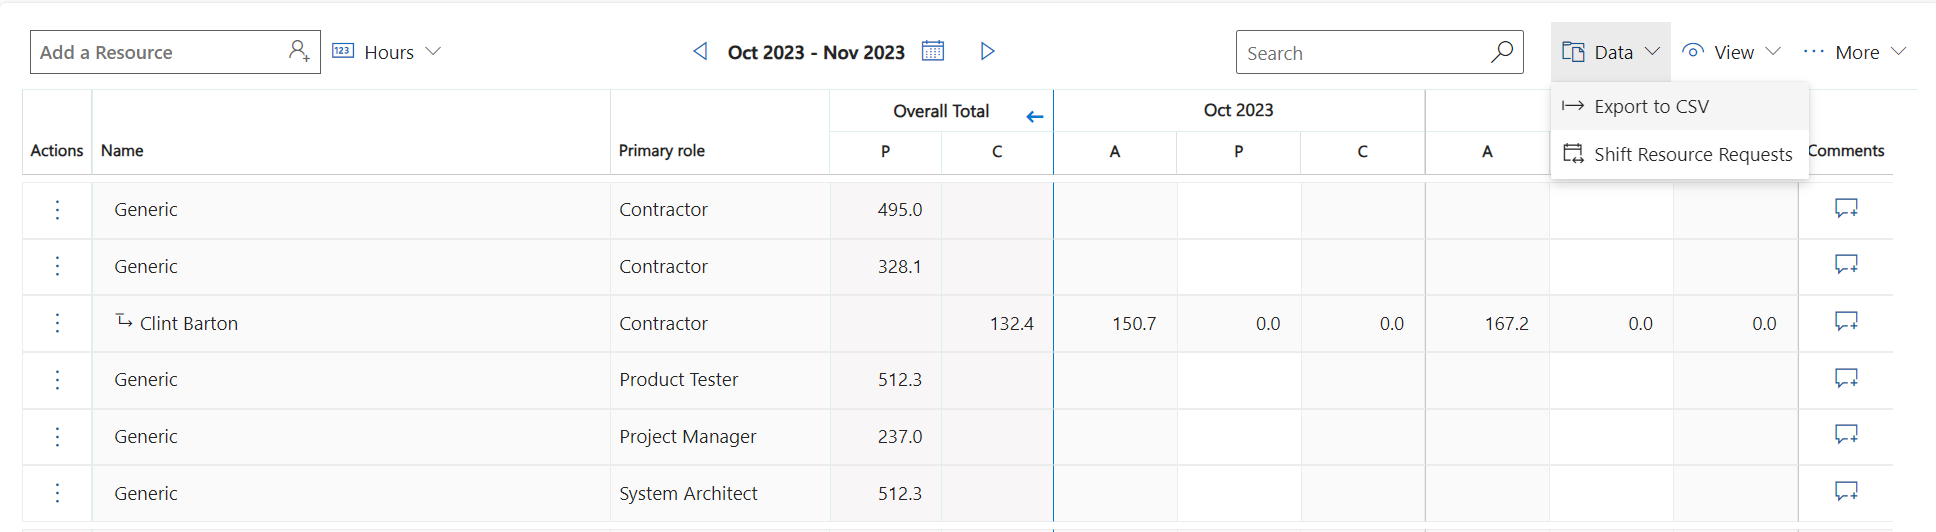Add comment on Clint Barton row
1936x532 pixels.
1846,321
